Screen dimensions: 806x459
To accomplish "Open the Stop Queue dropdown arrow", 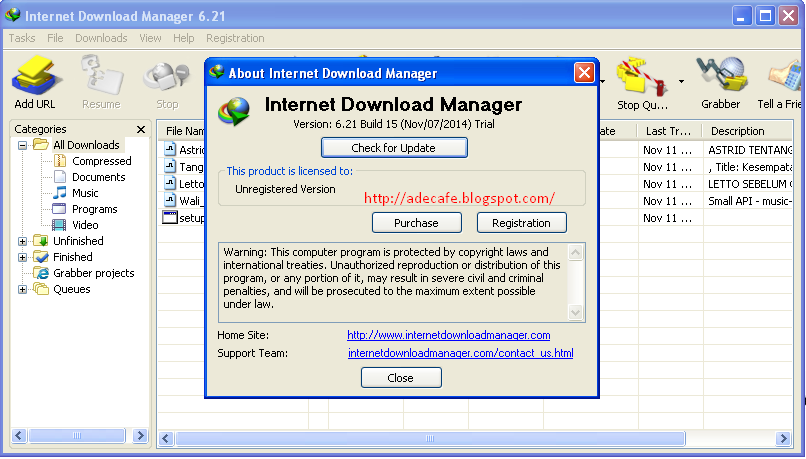I will tap(681, 81).
